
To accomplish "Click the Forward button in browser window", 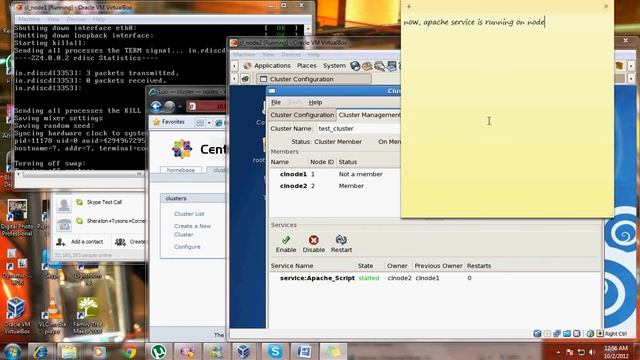I will [169, 107].
